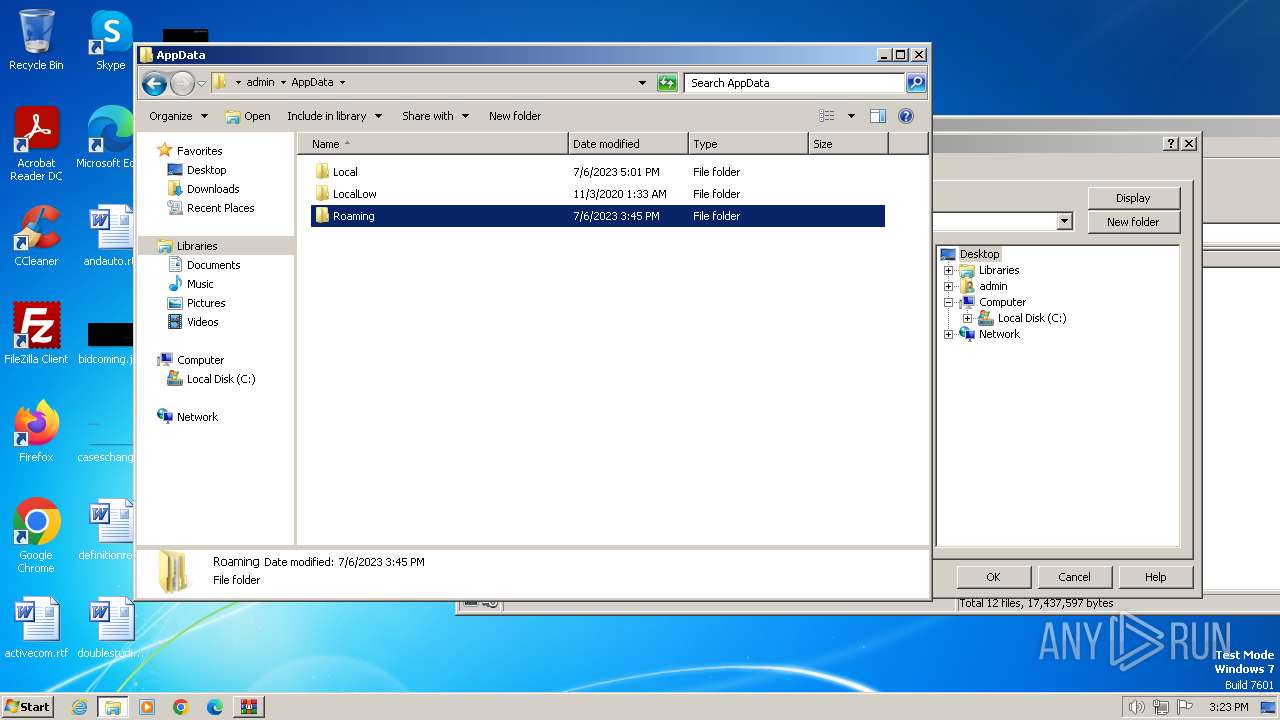
Task: Expand the Libraries node in dialog tree
Action: 949,270
